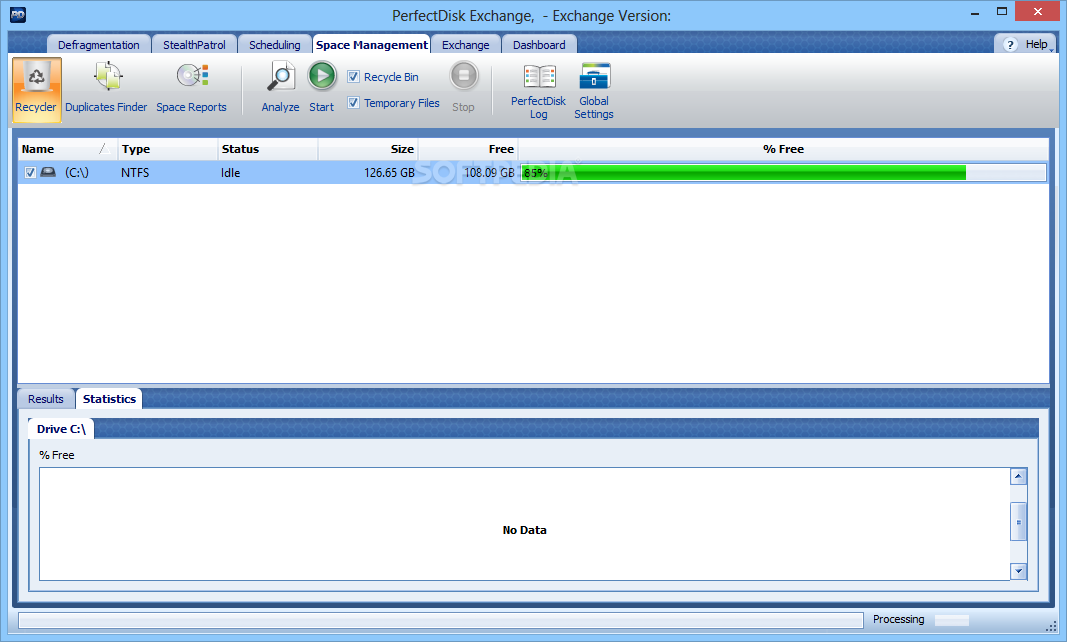Click the Idle status cell
The width and height of the screenshot is (1067, 642).
[231, 173]
